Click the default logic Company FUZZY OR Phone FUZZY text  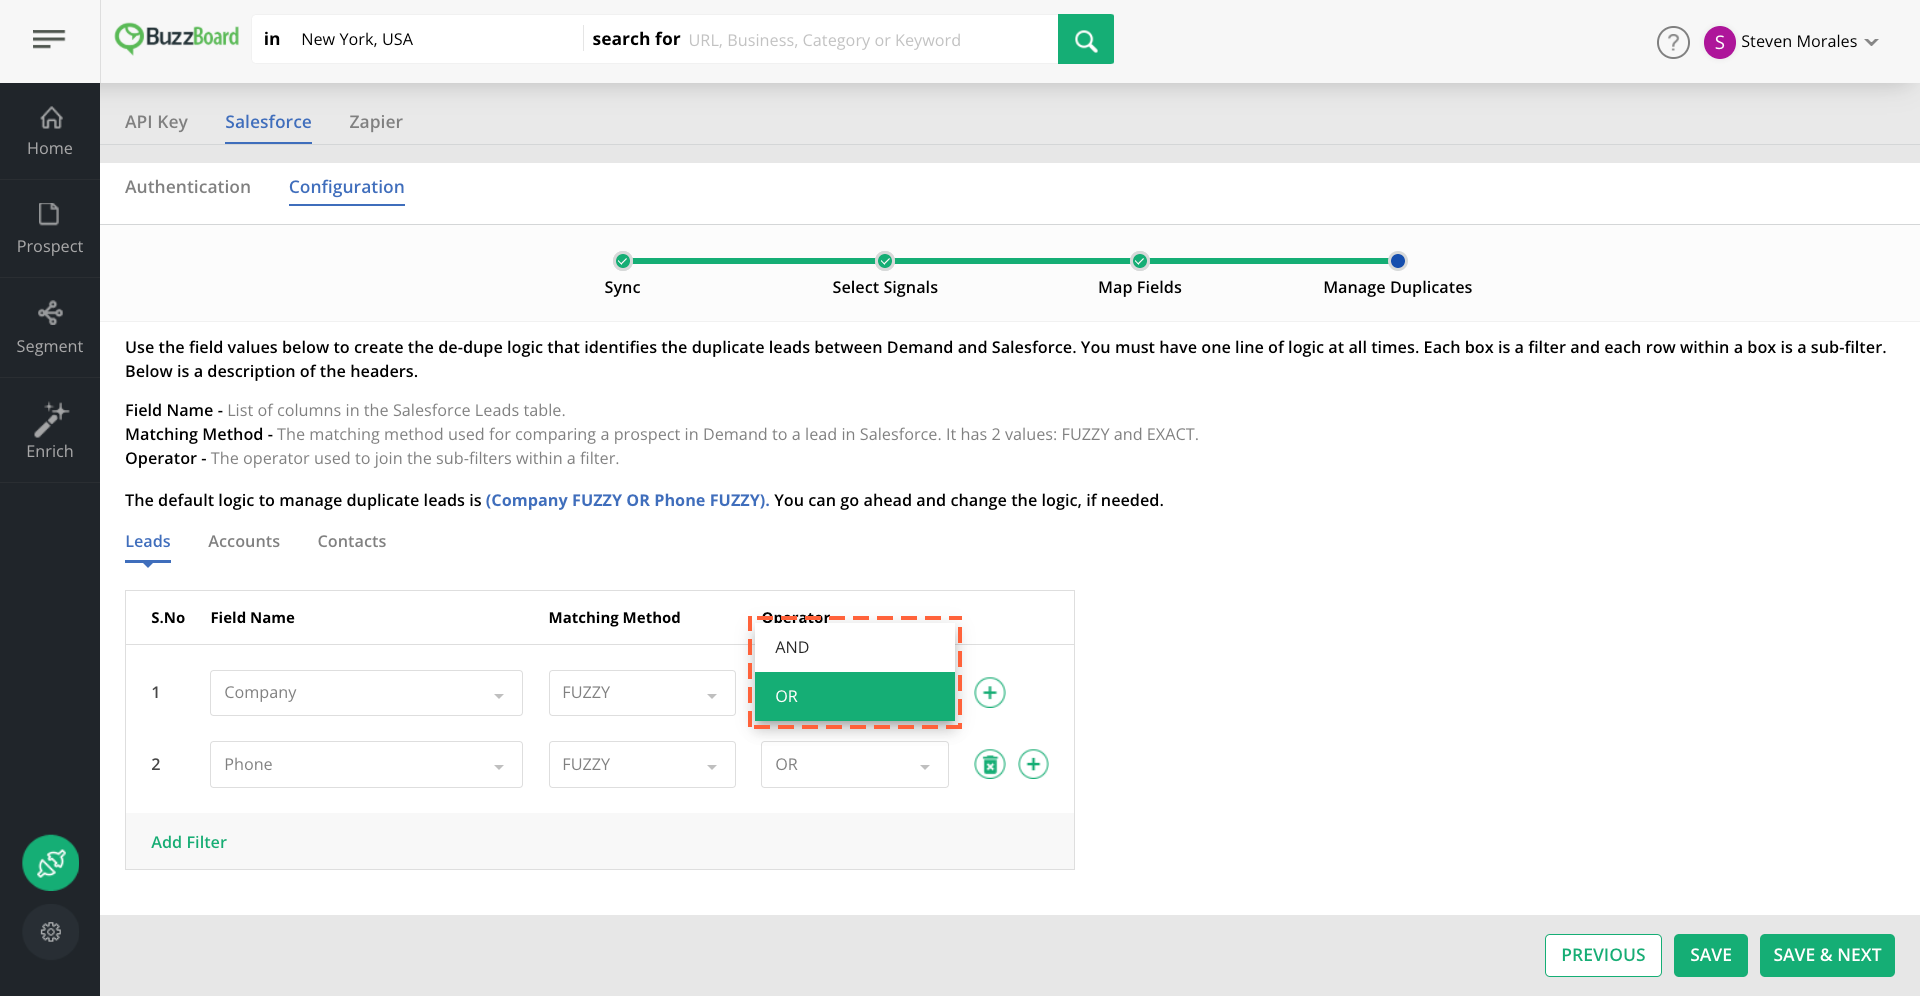(627, 500)
